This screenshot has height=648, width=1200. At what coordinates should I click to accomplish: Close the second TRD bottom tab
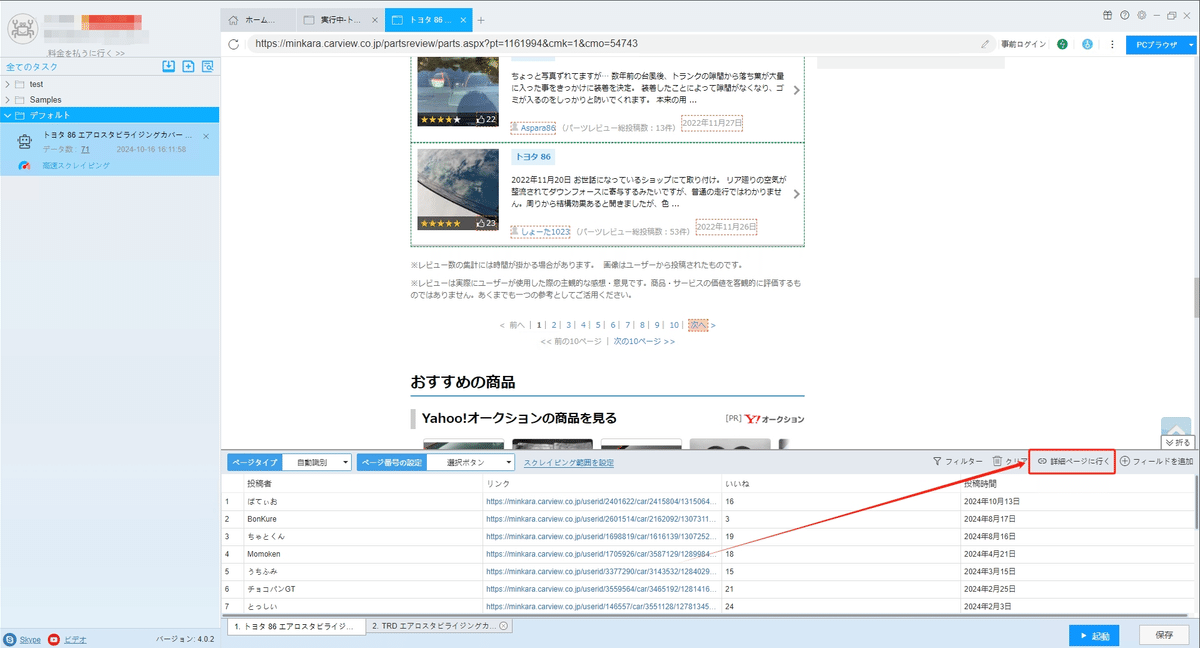(503, 626)
